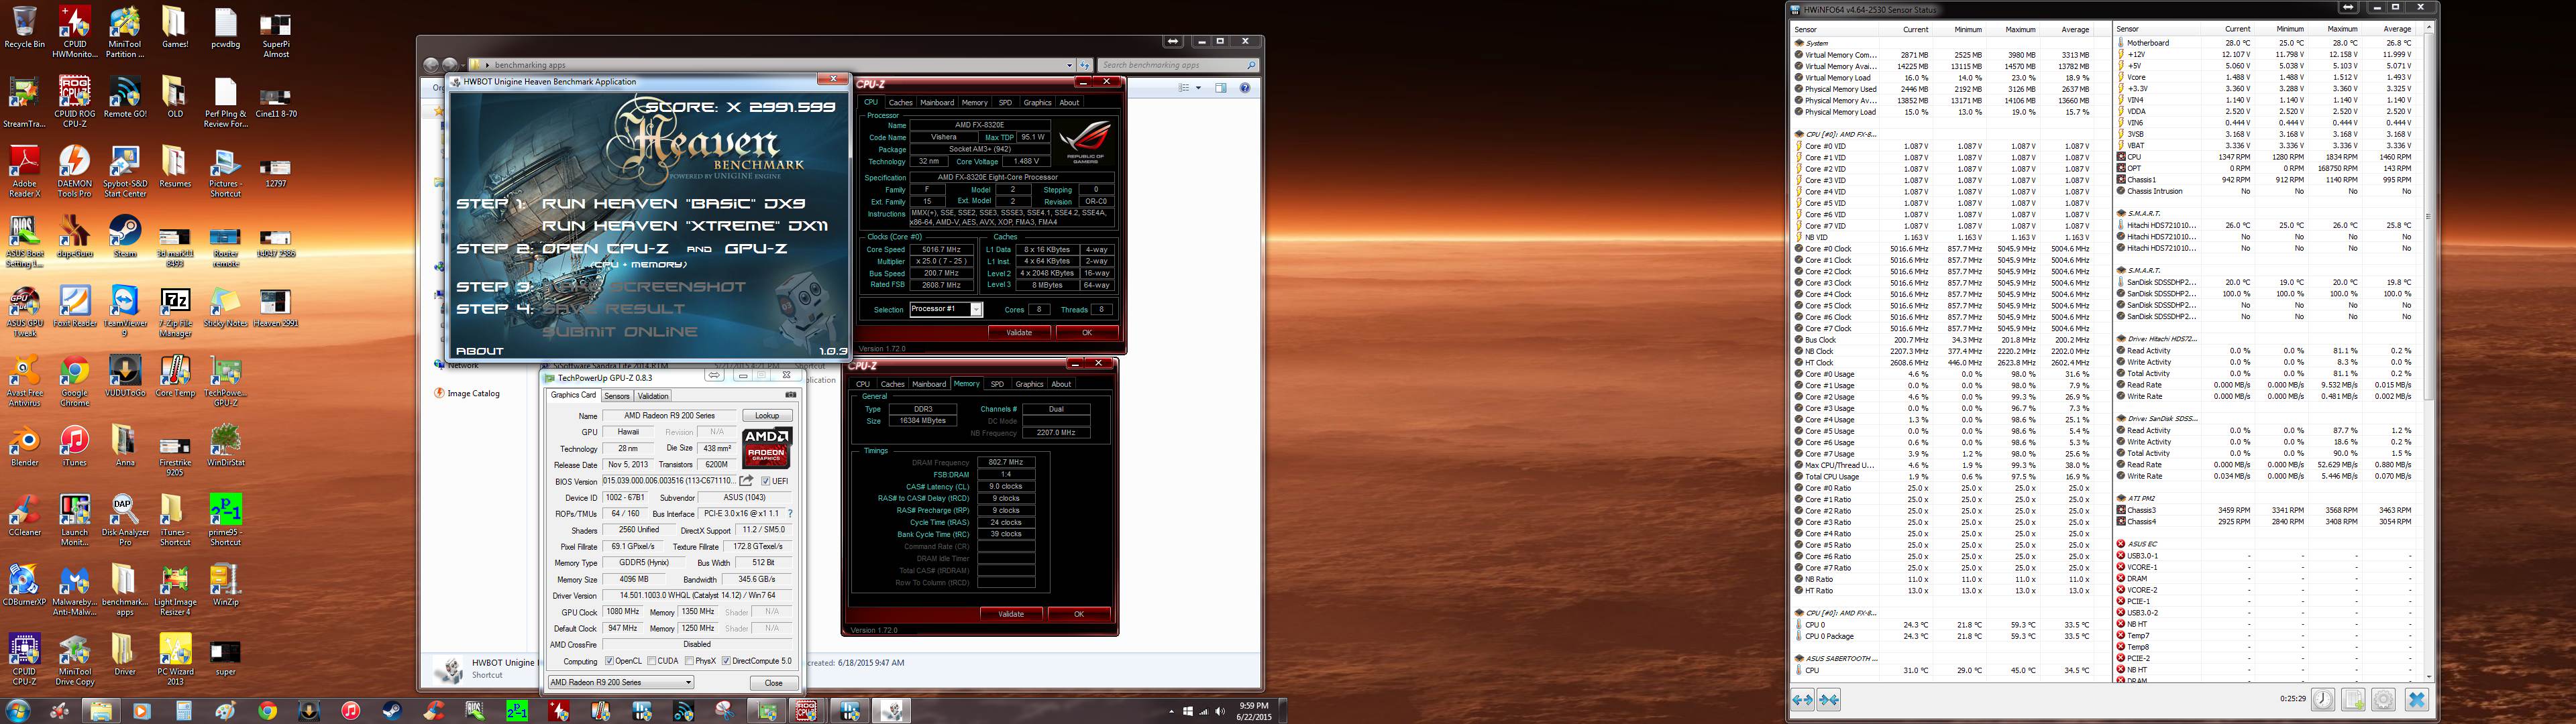Click the HWiNFO right panel scrollbar down arrow

[x=2428, y=677]
